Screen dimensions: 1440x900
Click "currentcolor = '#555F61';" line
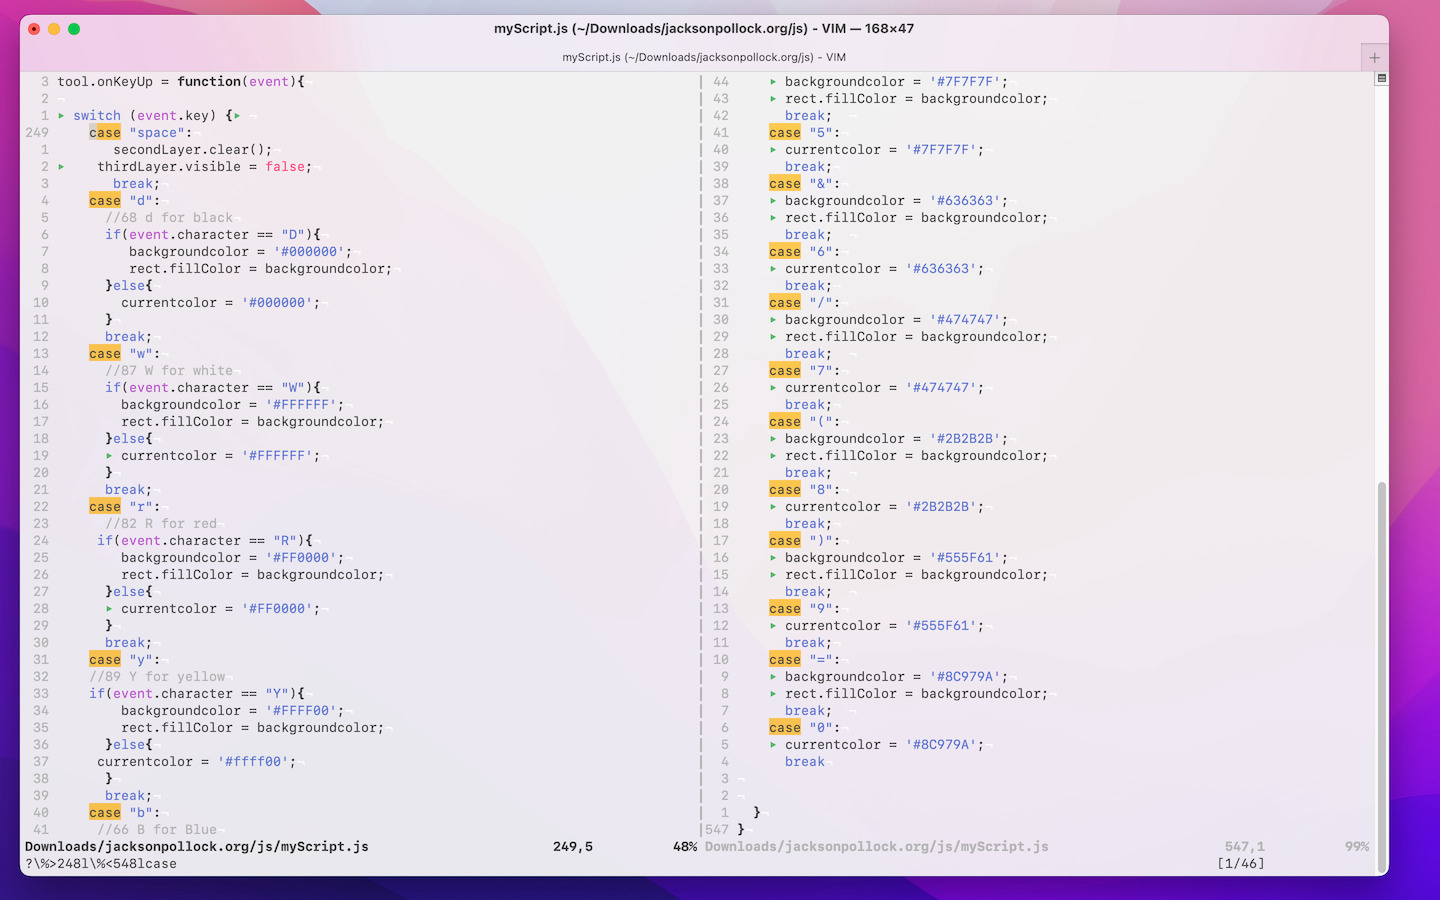[x=884, y=625]
